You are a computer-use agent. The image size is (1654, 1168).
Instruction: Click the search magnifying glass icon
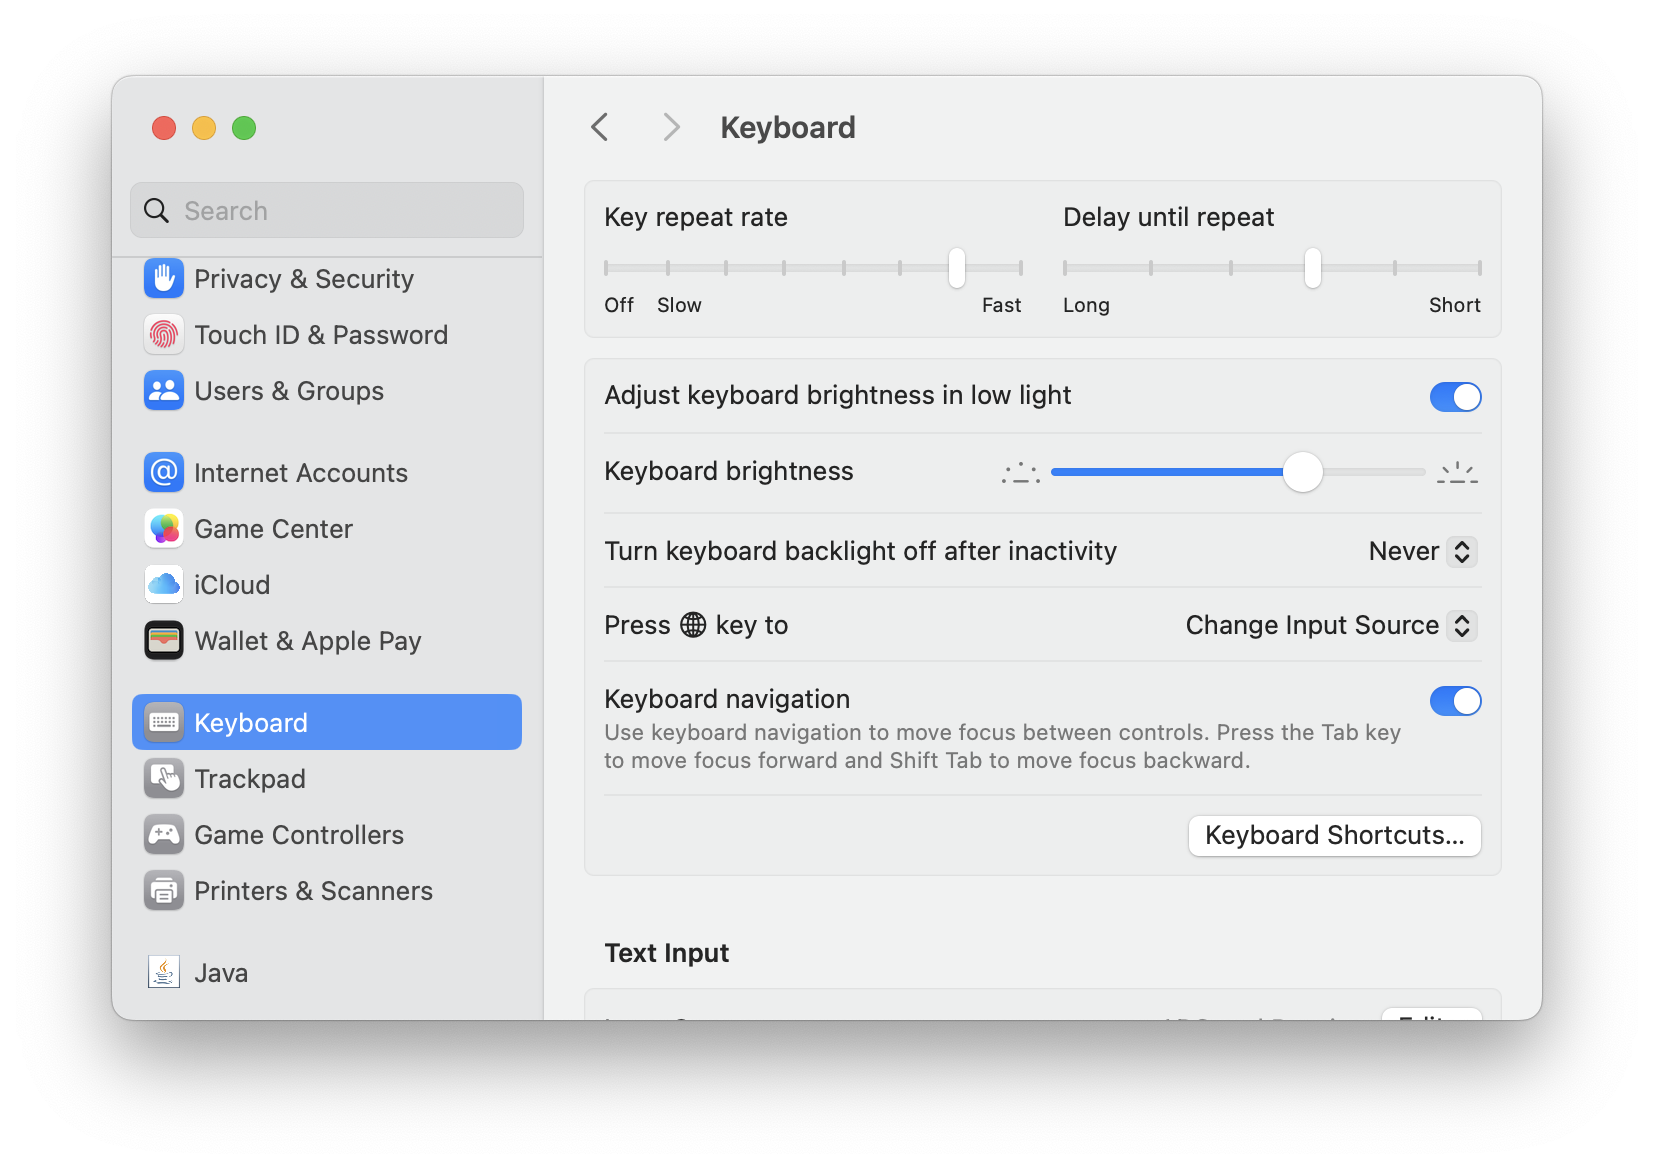tap(156, 210)
